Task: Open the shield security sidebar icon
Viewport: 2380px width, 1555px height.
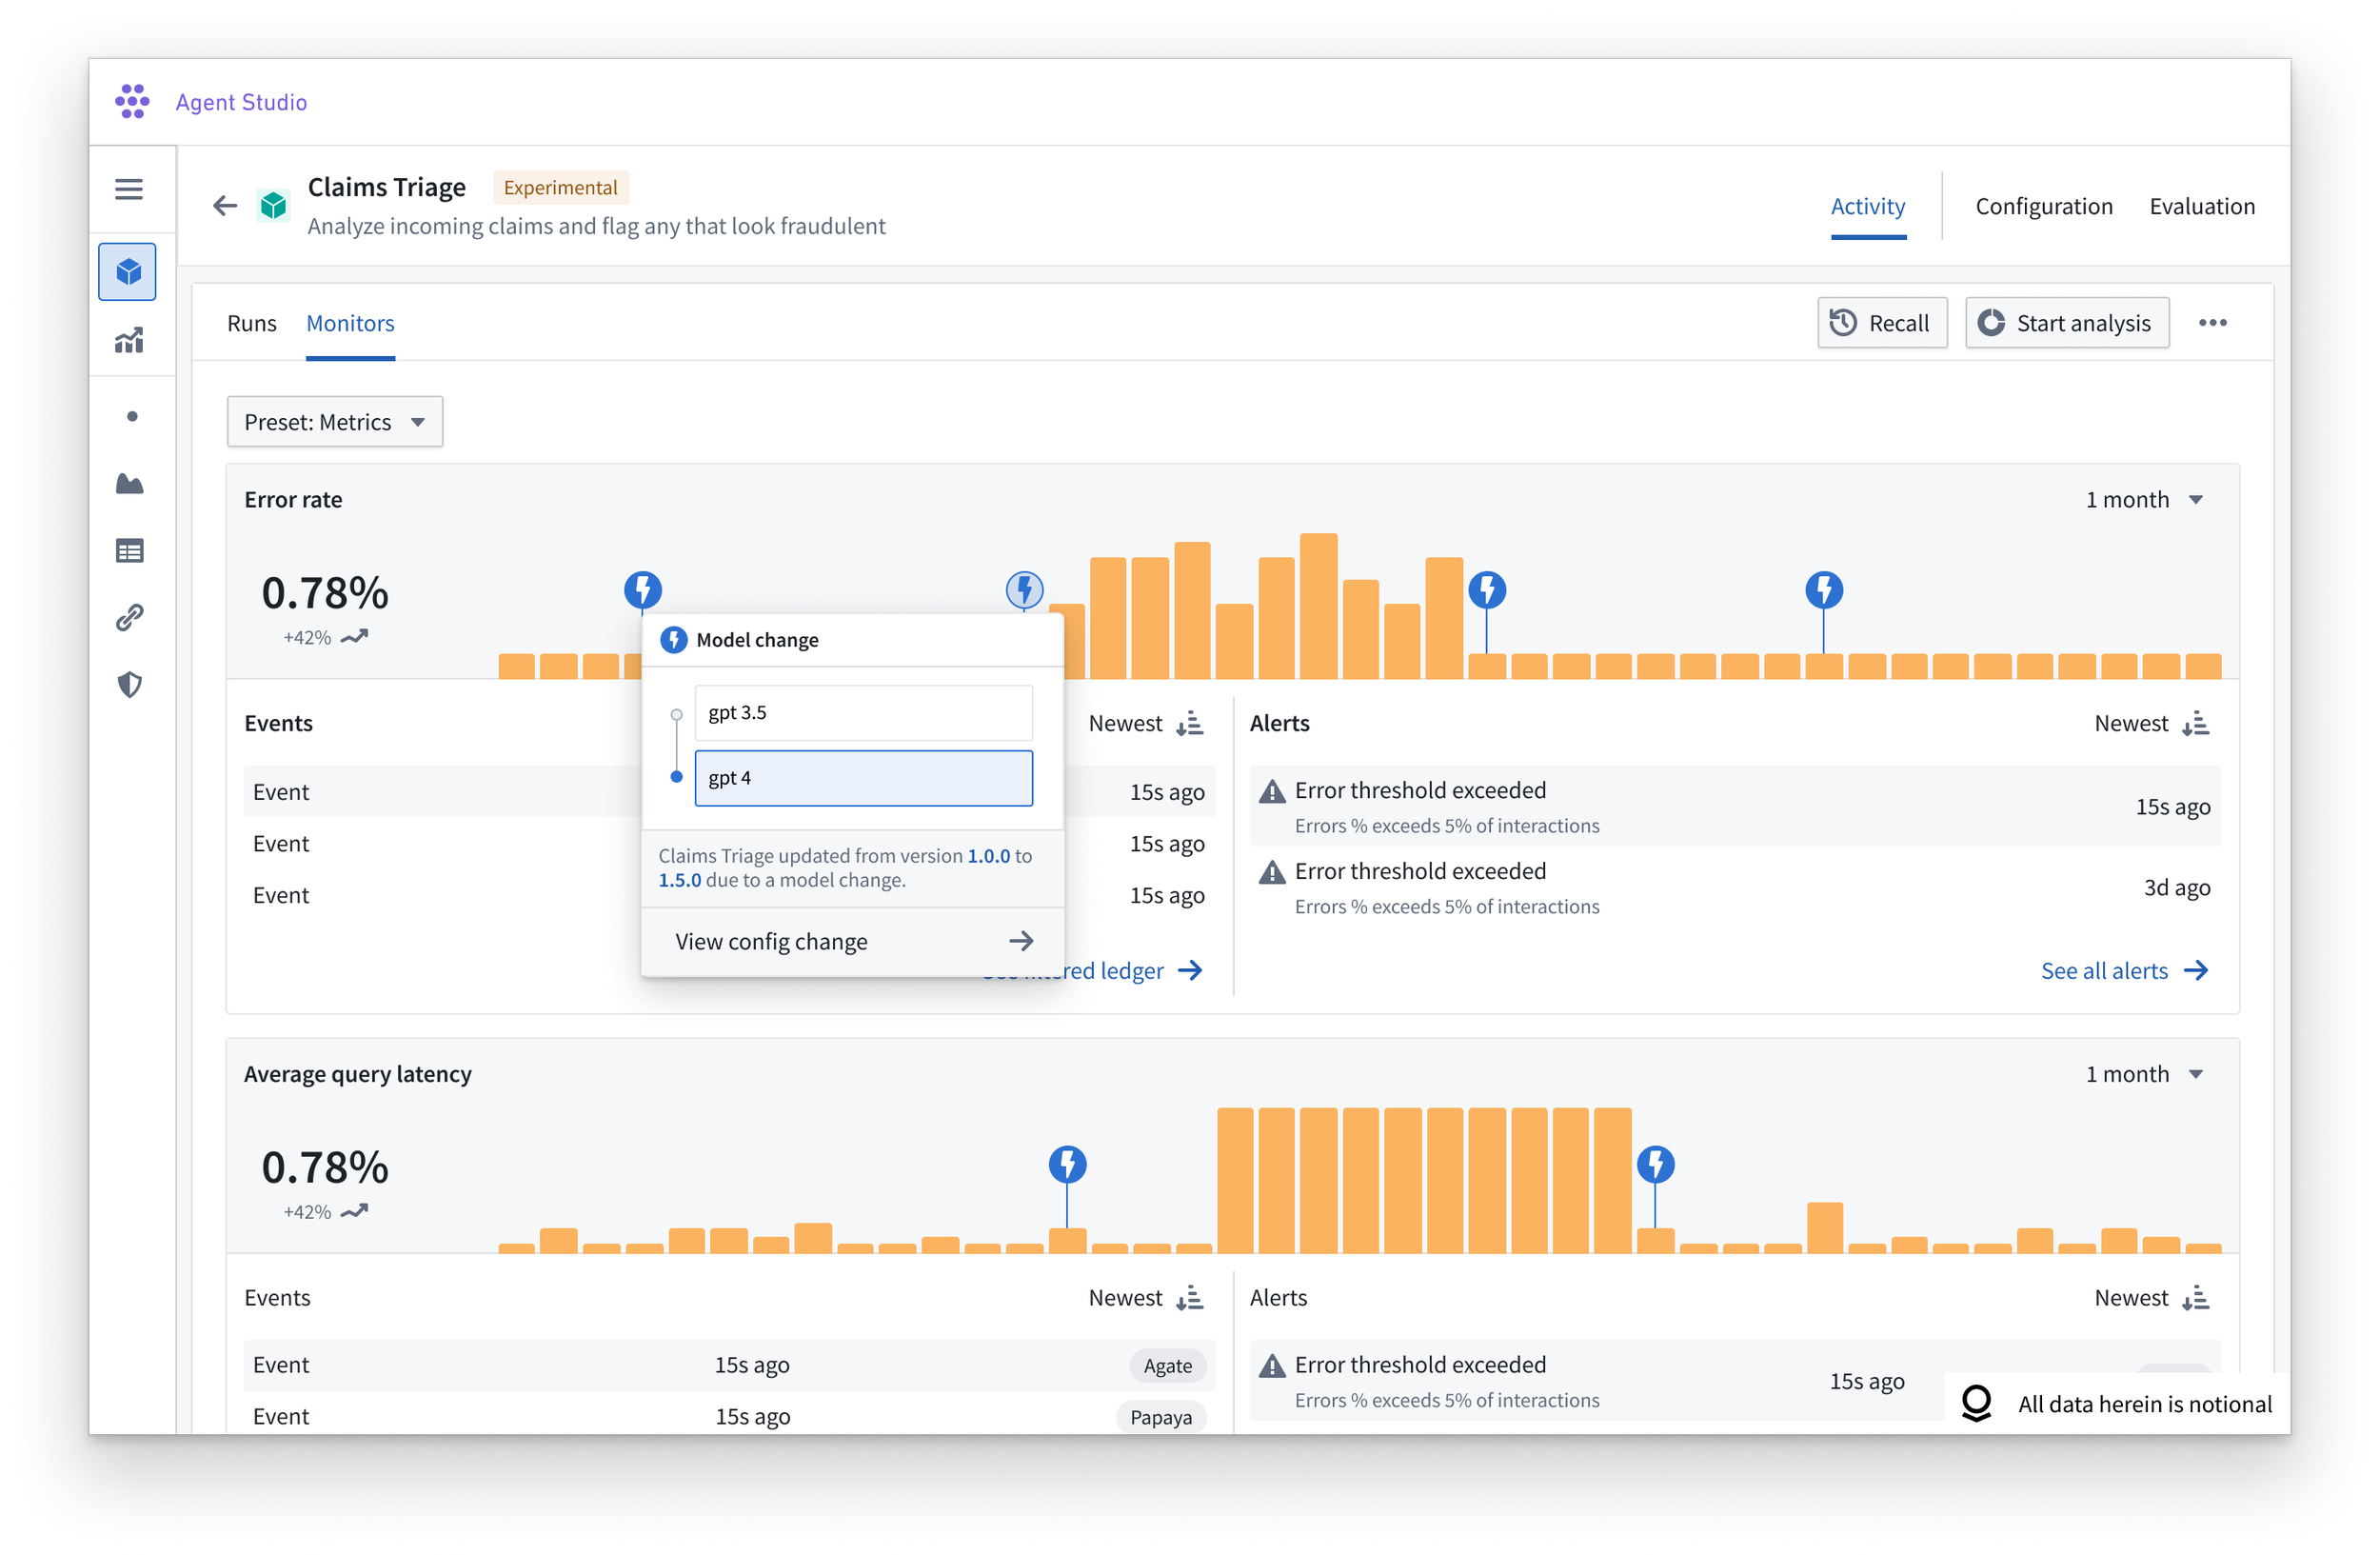Action: click(x=129, y=685)
